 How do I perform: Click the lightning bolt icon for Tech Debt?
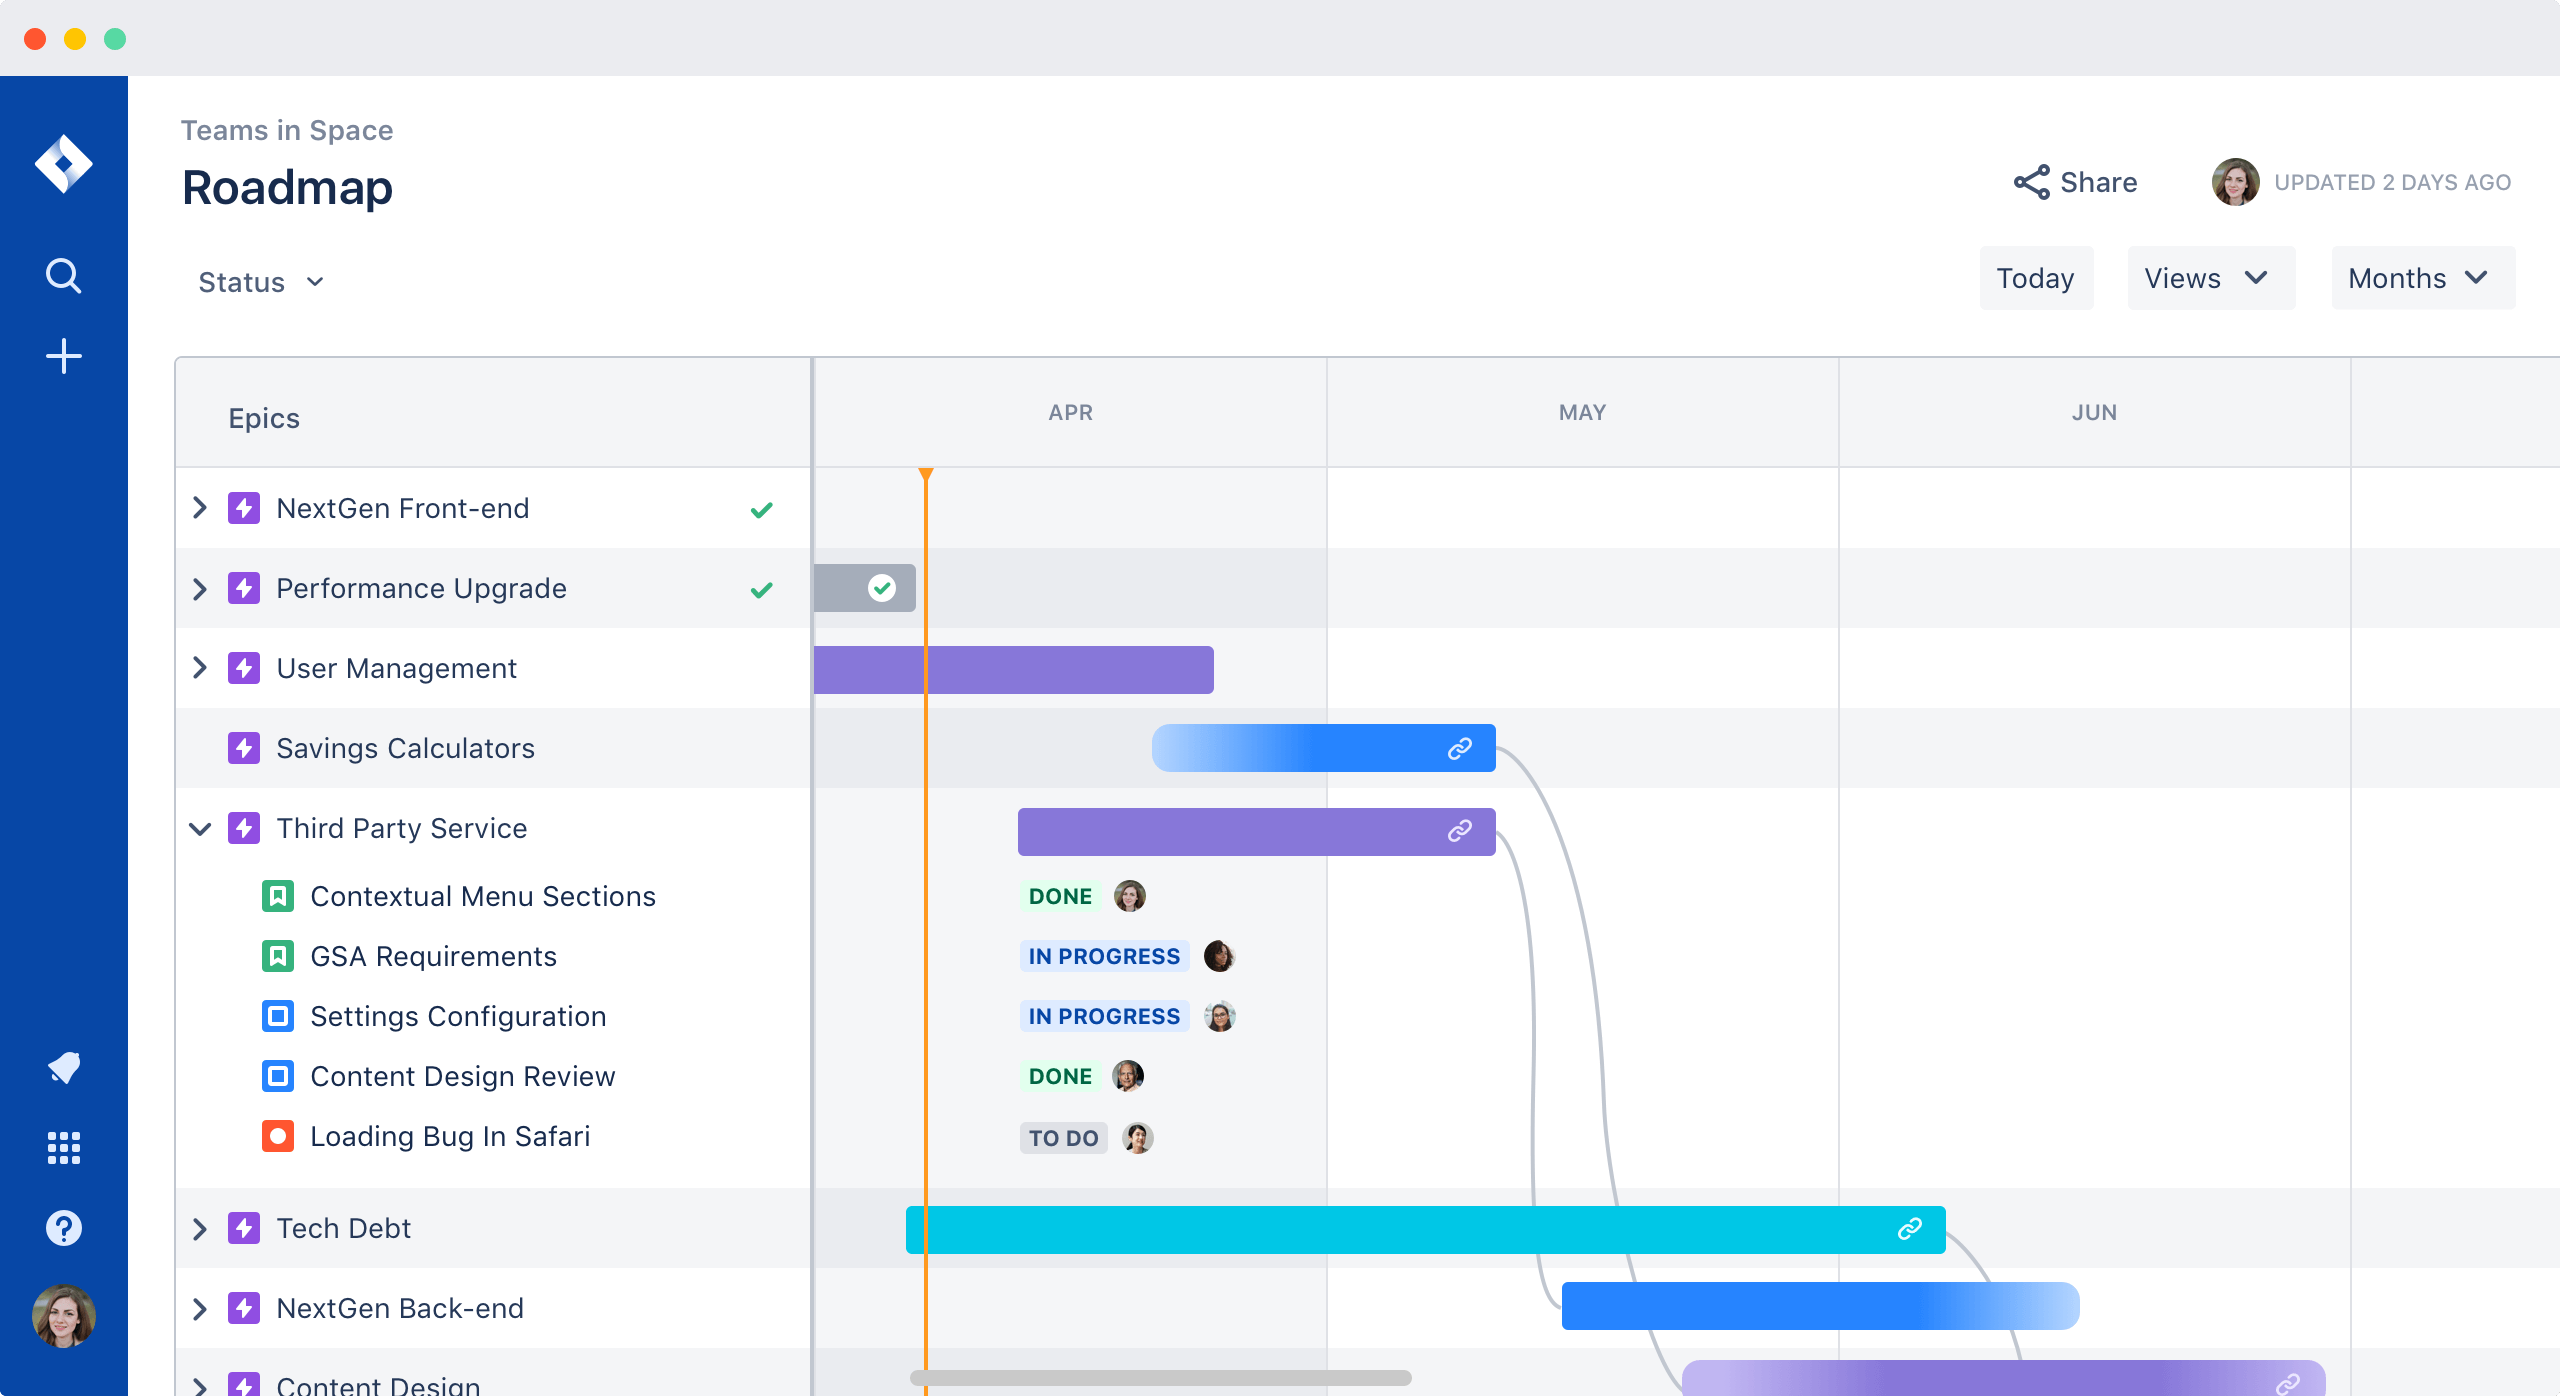click(244, 1228)
